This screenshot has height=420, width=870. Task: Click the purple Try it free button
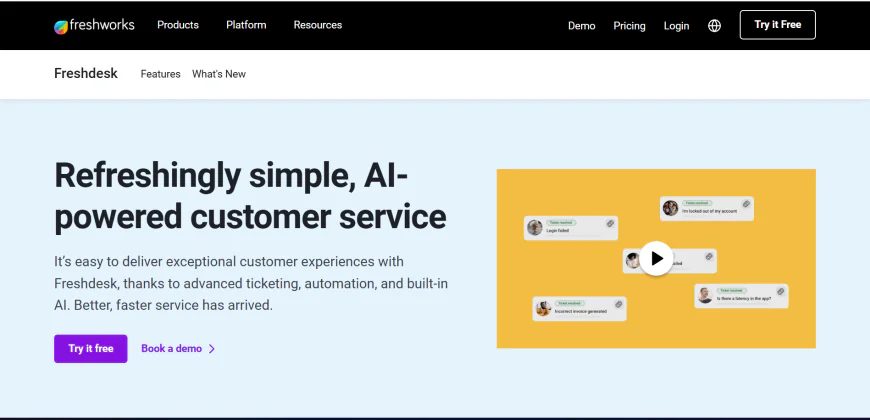pyautogui.click(x=90, y=348)
